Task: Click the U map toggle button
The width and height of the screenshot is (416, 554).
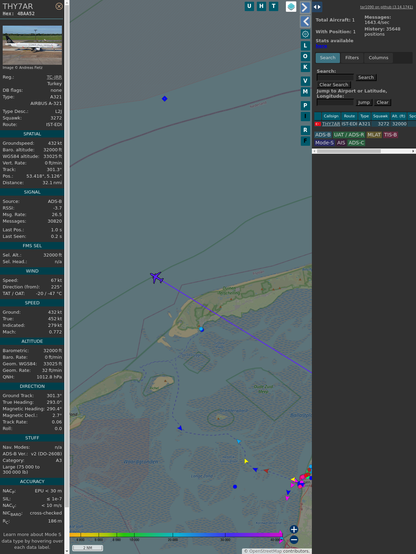Action: [249, 6]
